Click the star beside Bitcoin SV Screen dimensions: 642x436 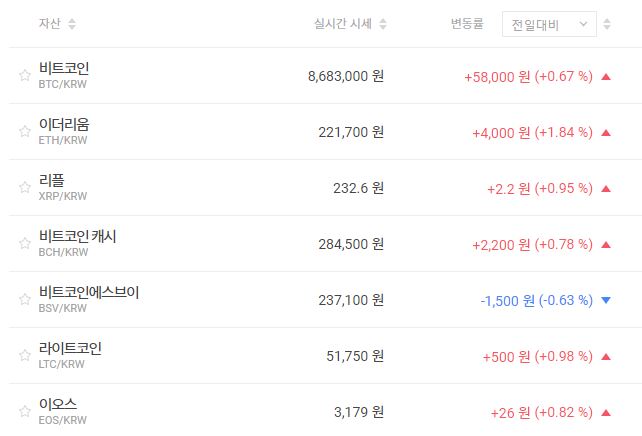(x=25, y=300)
